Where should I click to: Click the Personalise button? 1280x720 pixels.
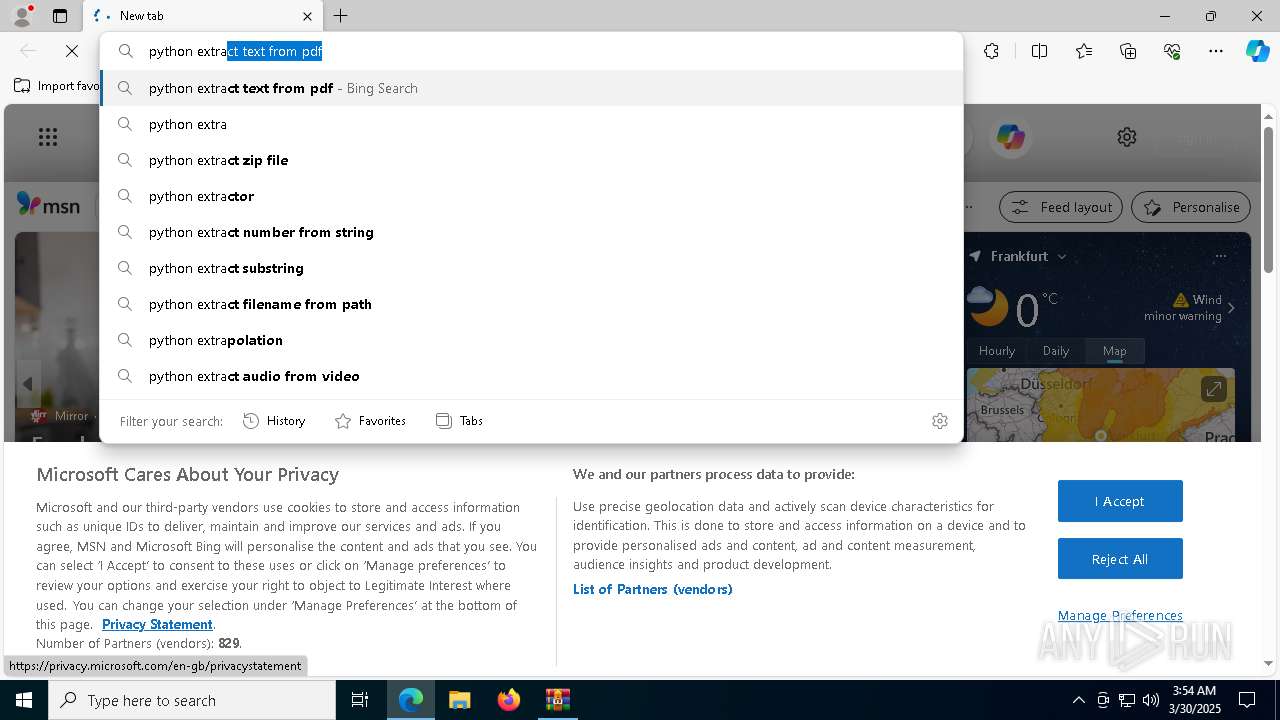[1191, 207]
